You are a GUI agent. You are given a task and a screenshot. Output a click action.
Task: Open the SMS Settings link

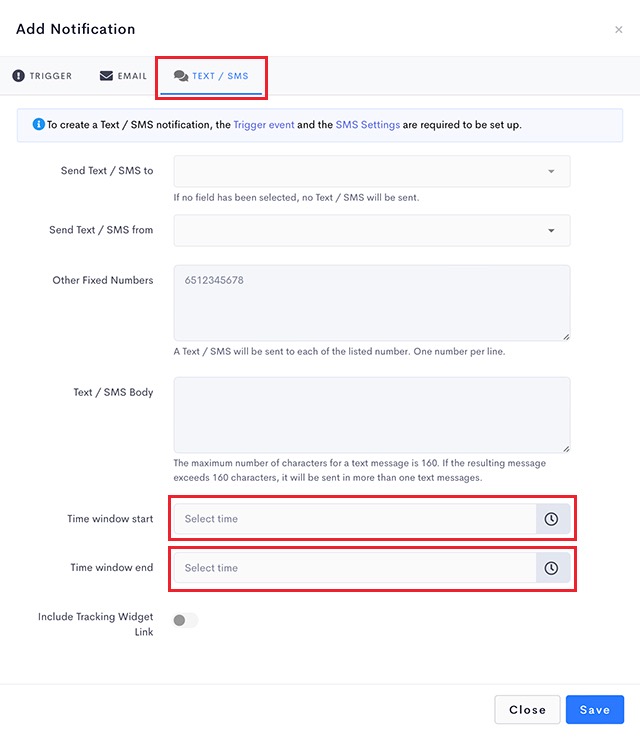coord(368,124)
